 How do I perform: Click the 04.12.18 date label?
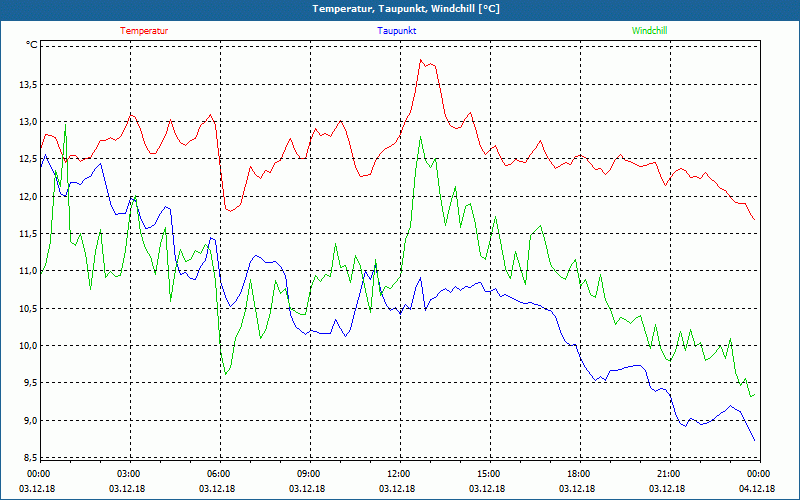pos(757,489)
